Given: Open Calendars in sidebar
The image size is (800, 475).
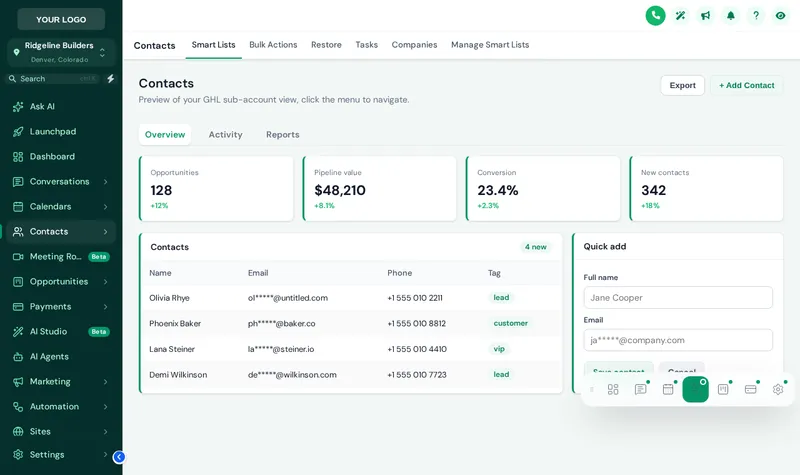Looking at the screenshot, I should pyautogui.click(x=60, y=206).
